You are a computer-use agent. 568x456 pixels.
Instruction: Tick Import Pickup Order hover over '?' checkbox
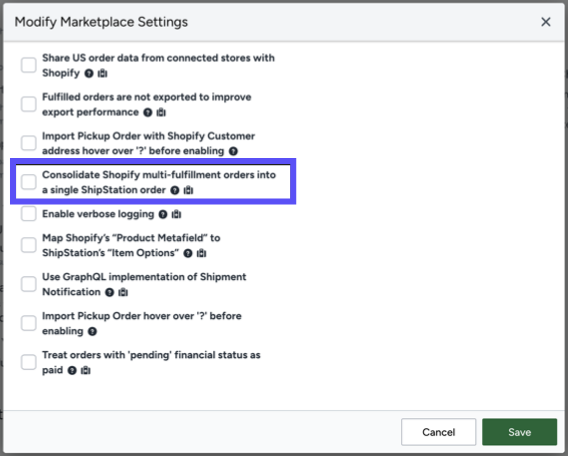click(29, 323)
